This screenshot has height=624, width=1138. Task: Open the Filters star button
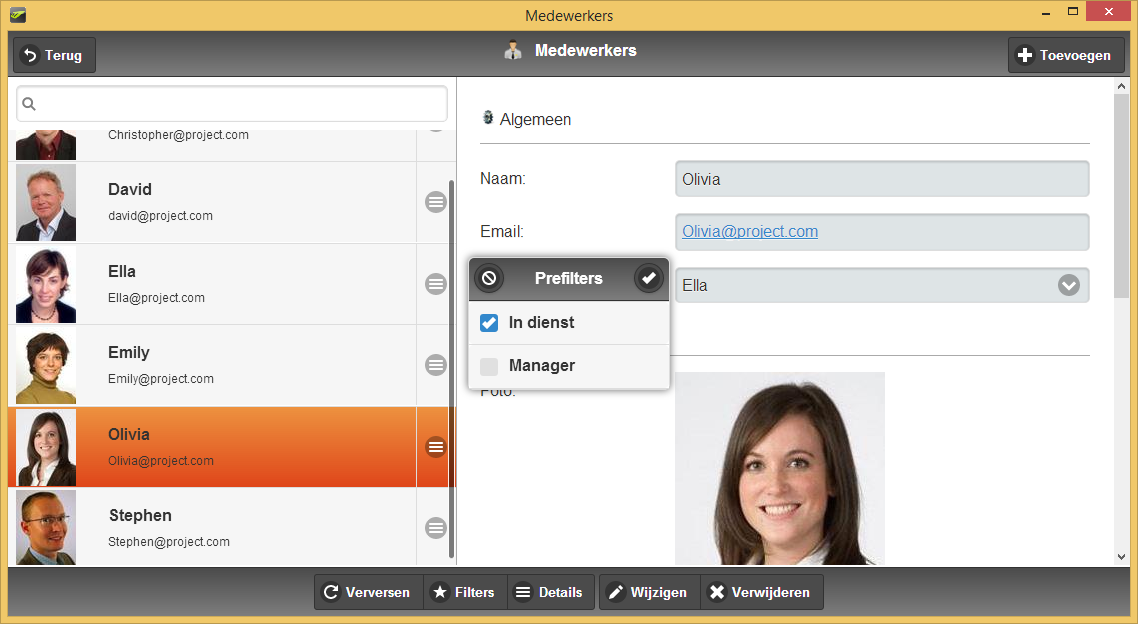[x=464, y=592]
